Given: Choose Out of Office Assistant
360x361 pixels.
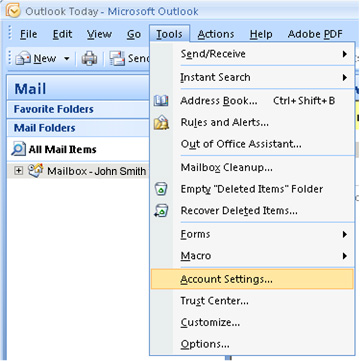Looking at the screenshot, I should pyautogui.click(x=252, y=144).
